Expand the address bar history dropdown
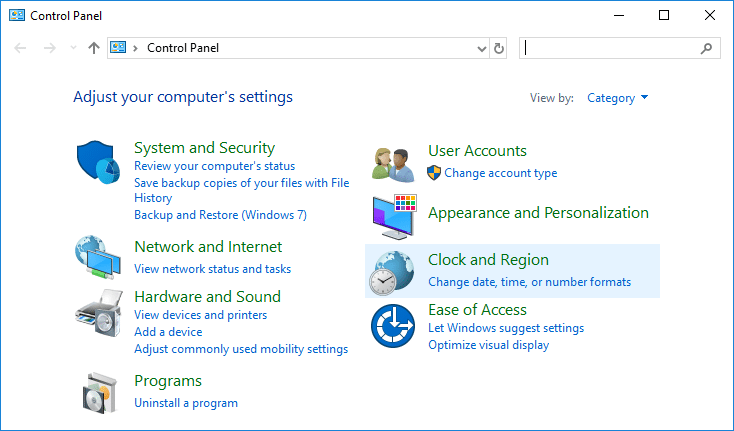 [481, 48]
